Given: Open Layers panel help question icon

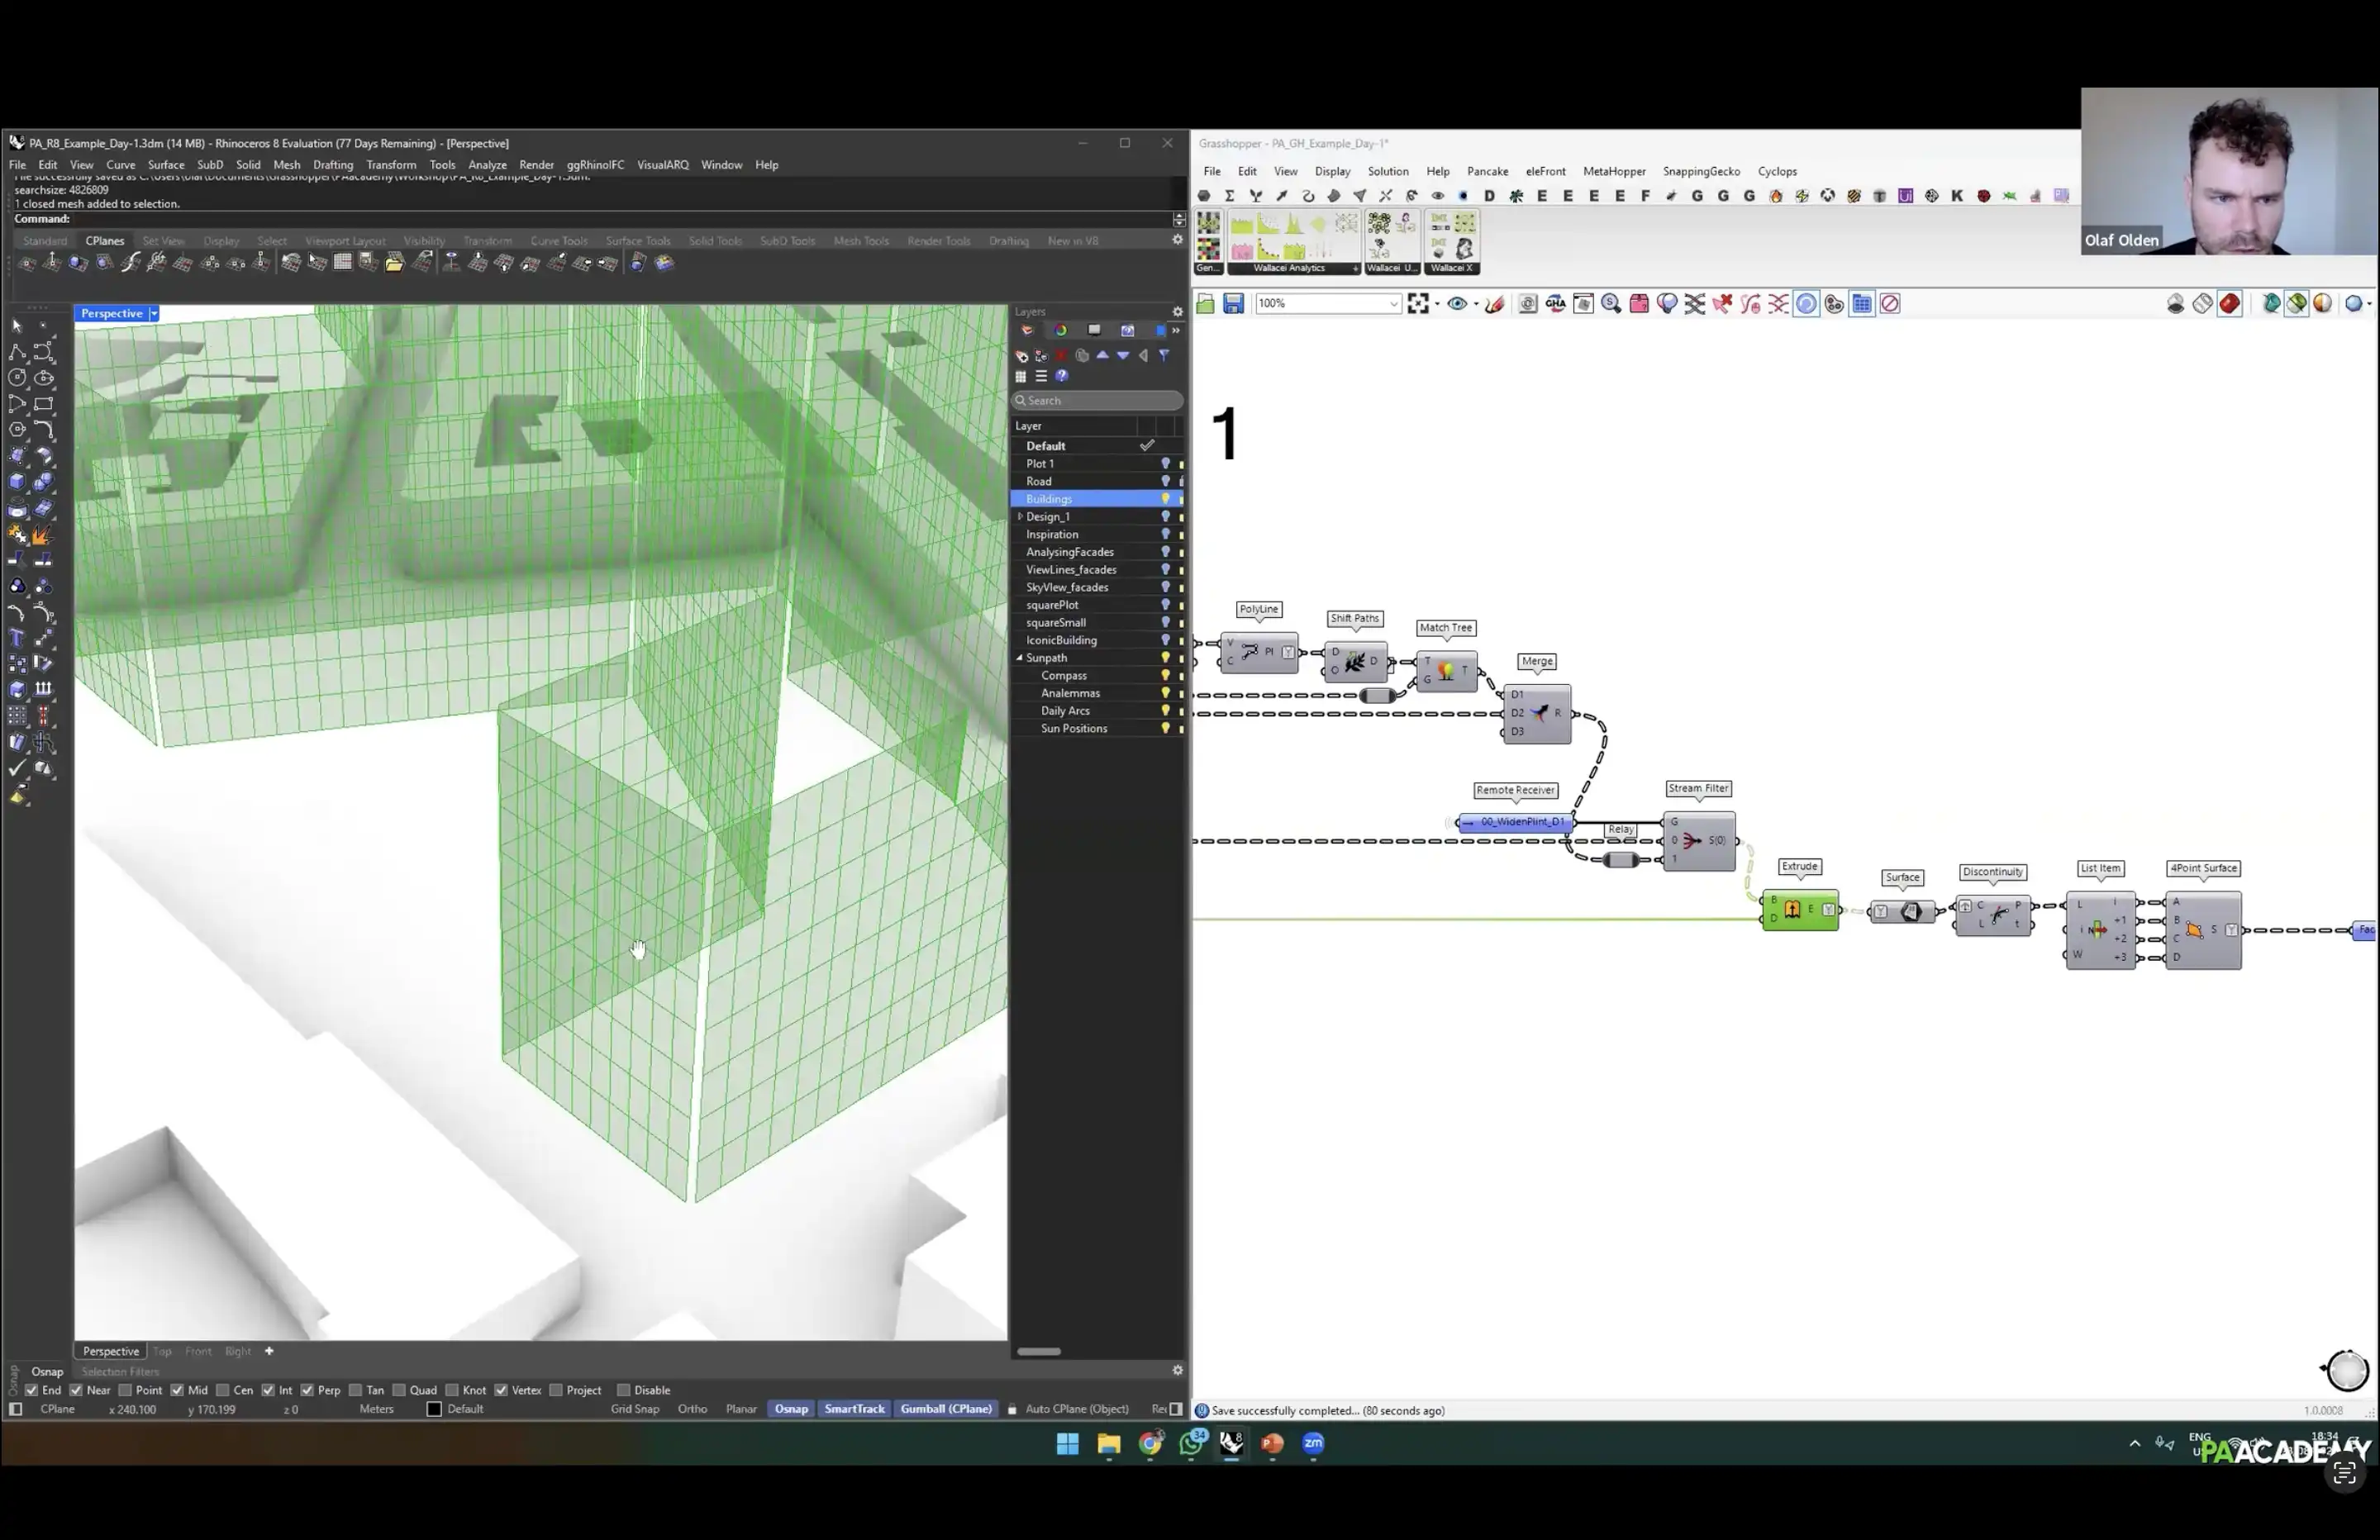Looking at the screenshot, I should click(x=1062, y=376).
